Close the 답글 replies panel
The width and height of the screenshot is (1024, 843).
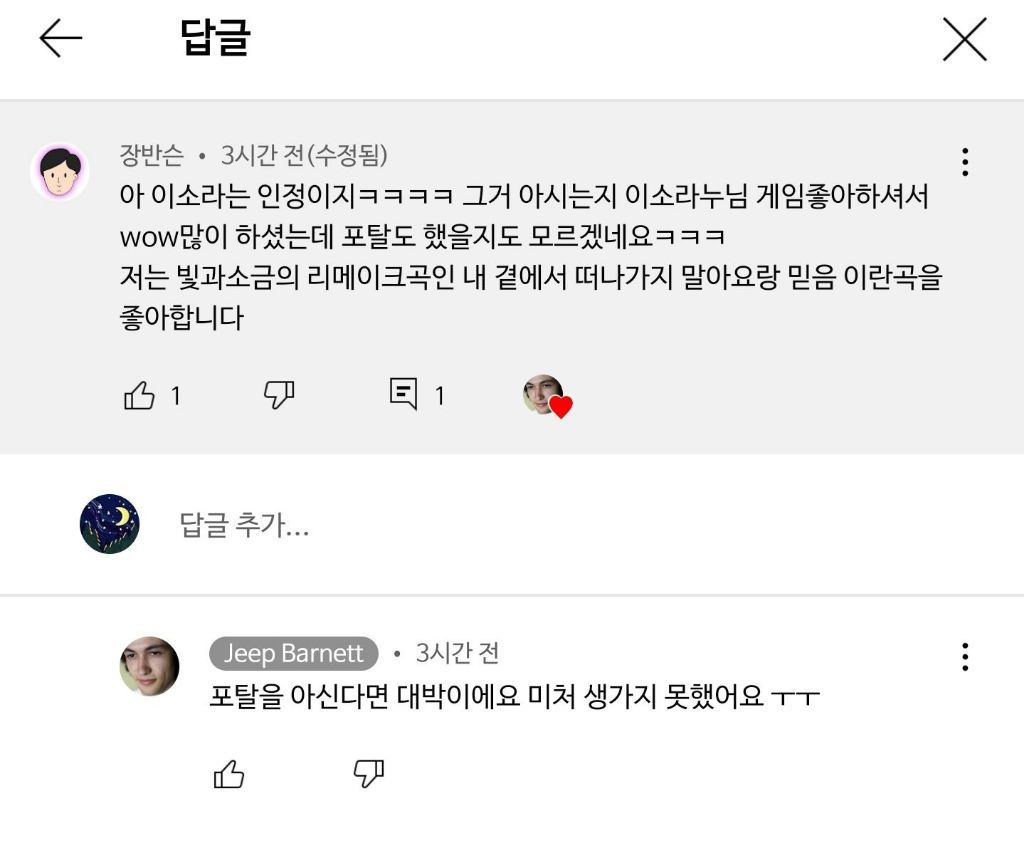click(964, 40)
